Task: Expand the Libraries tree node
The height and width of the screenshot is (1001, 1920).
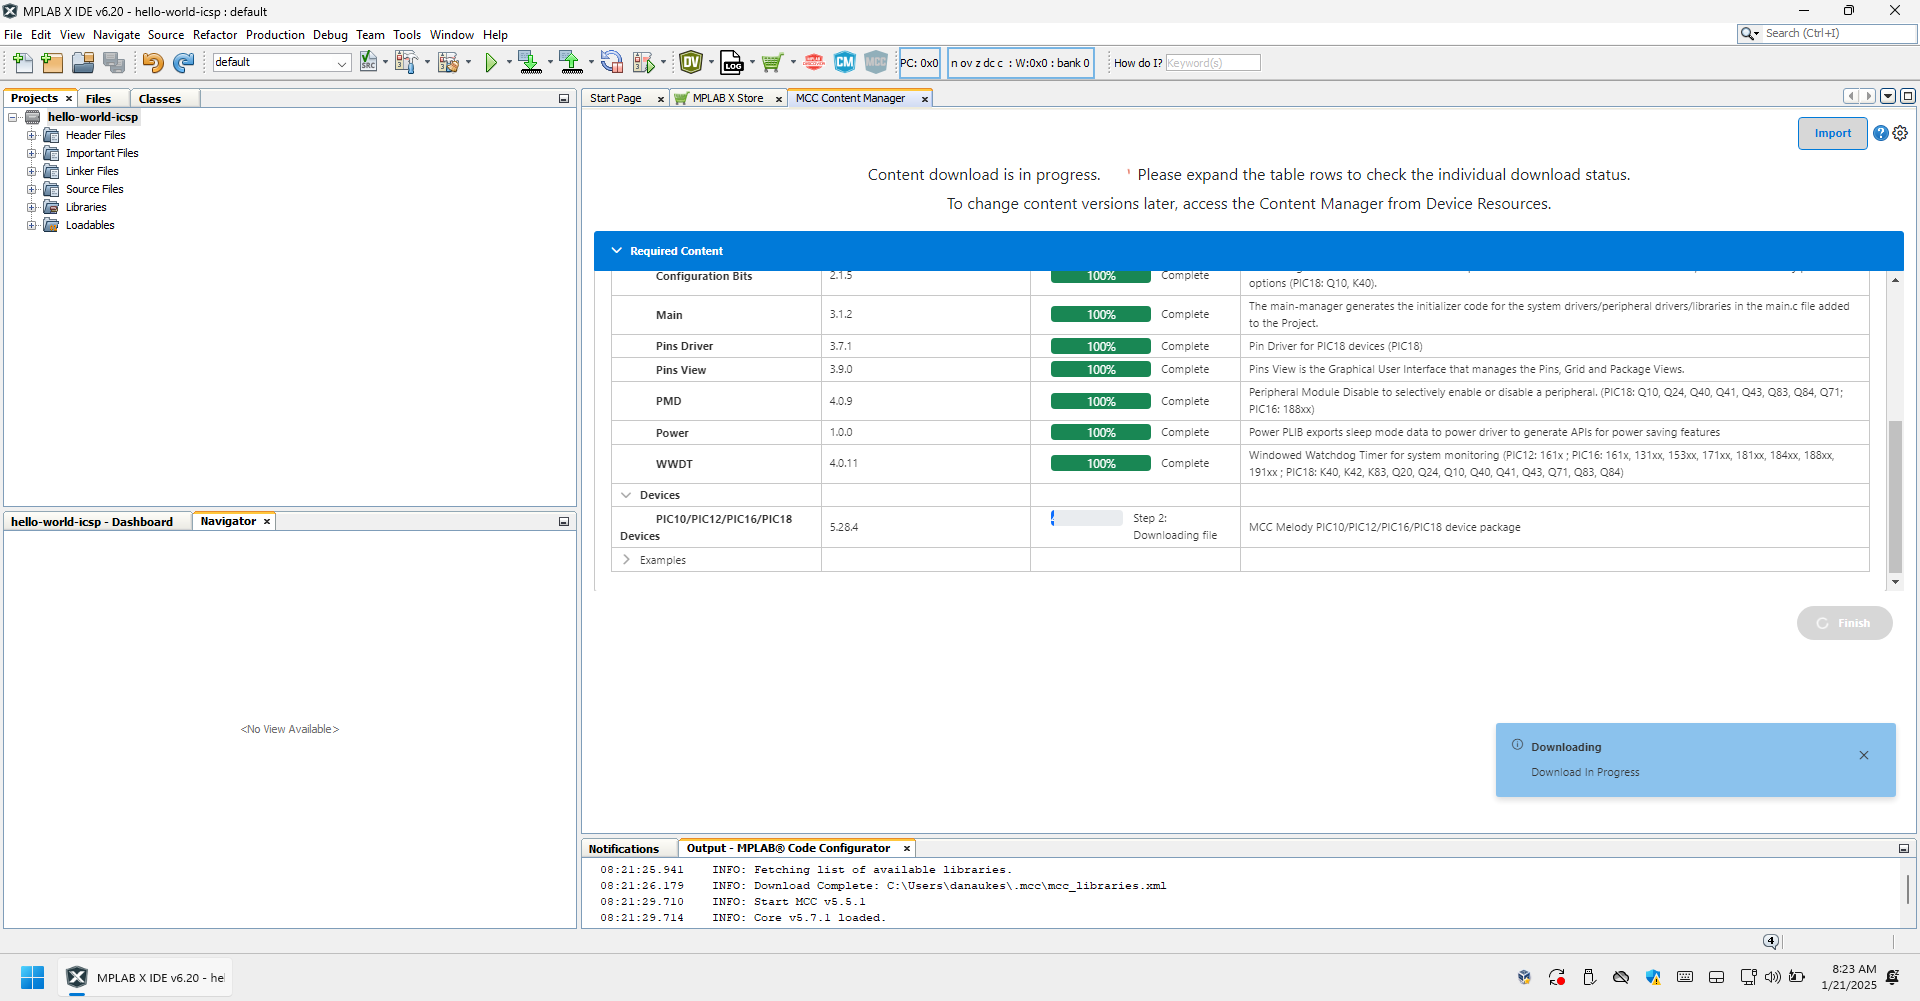Action: (31, 207)
